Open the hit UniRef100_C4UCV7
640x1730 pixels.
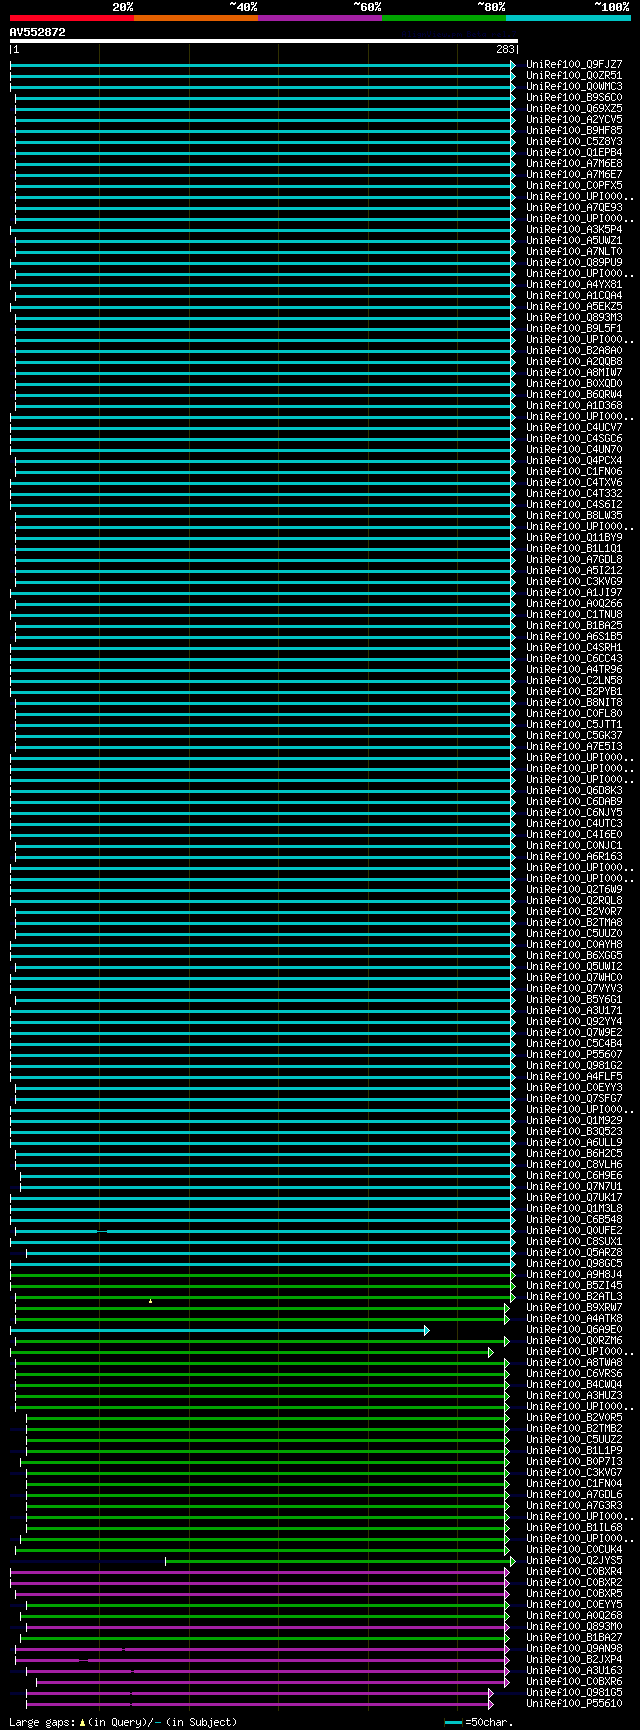[x=574, y=427]
